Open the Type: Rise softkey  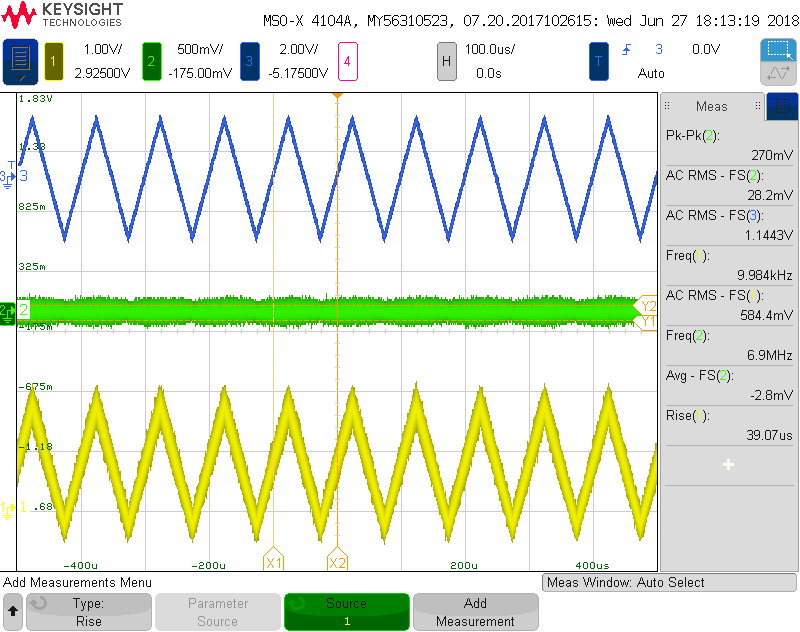89,612
